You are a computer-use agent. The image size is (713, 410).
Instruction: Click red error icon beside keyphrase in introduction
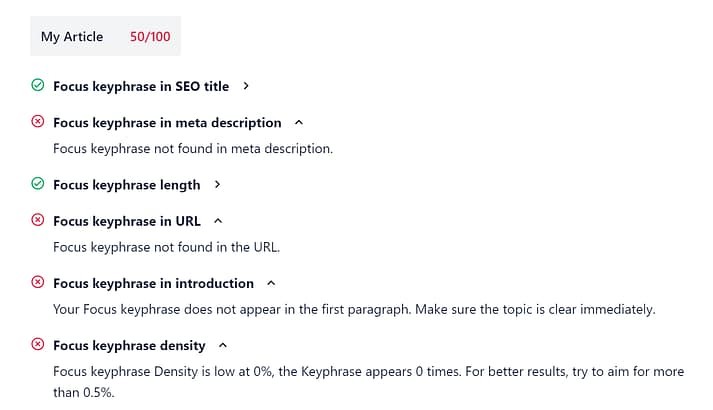pyautogui.click(x=38, y=283)
